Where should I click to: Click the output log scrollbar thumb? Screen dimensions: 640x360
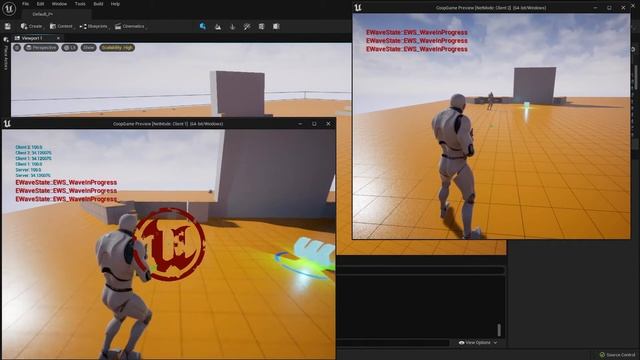499,329
